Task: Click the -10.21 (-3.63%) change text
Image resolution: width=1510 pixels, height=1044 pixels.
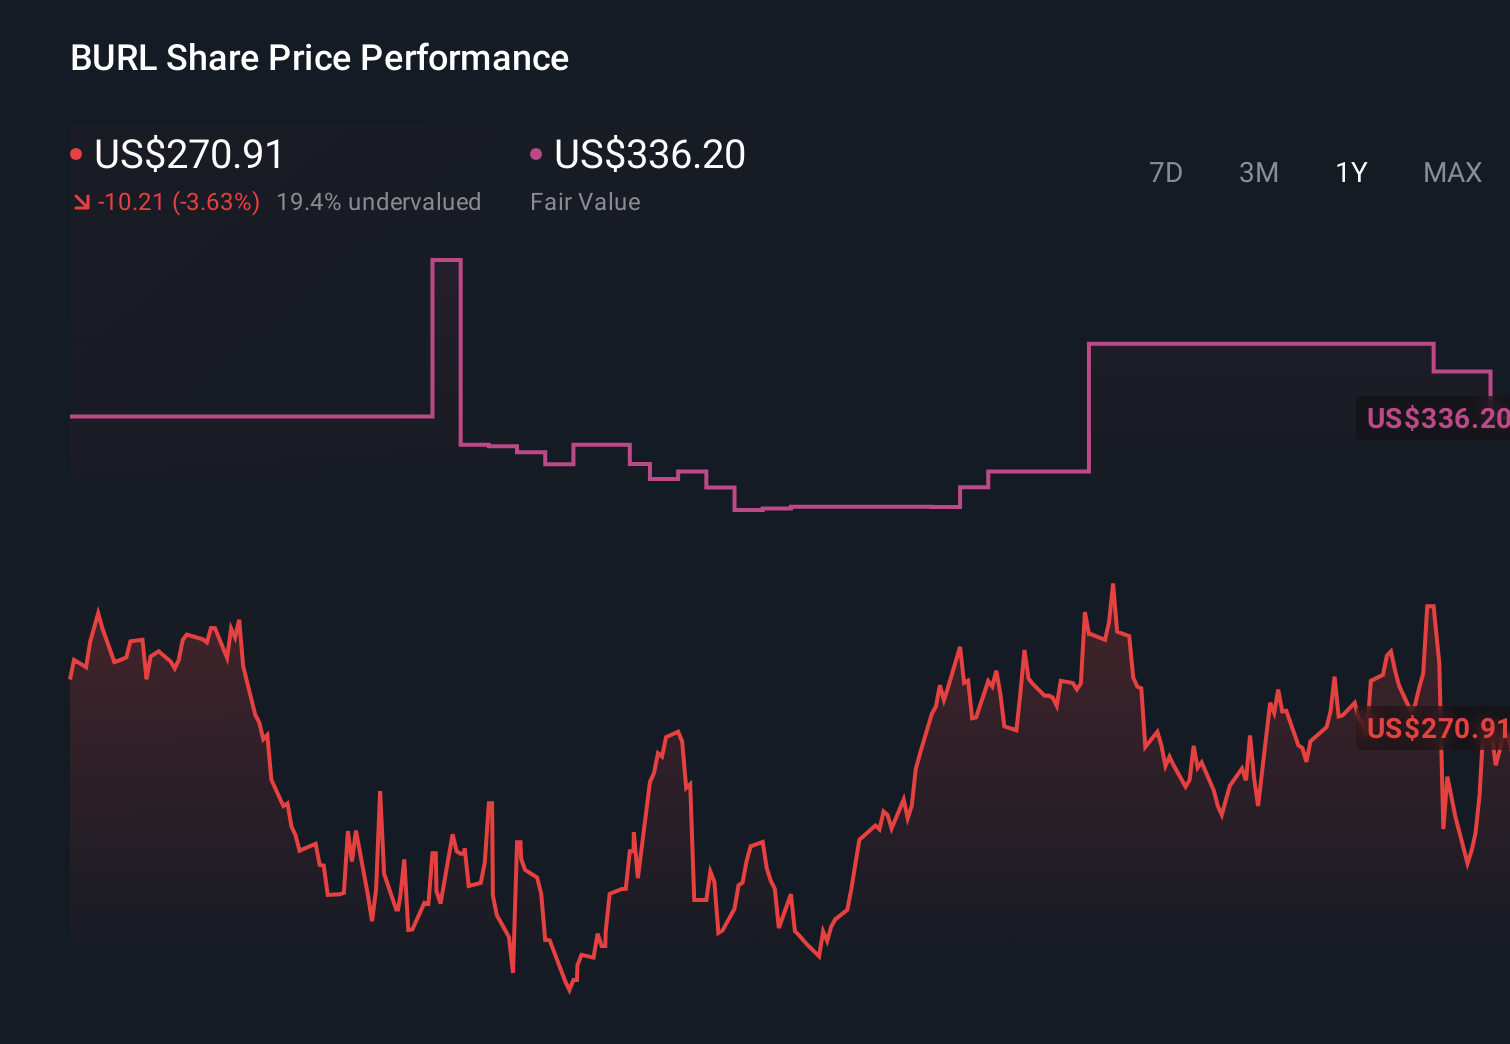Action: (178, 202)
